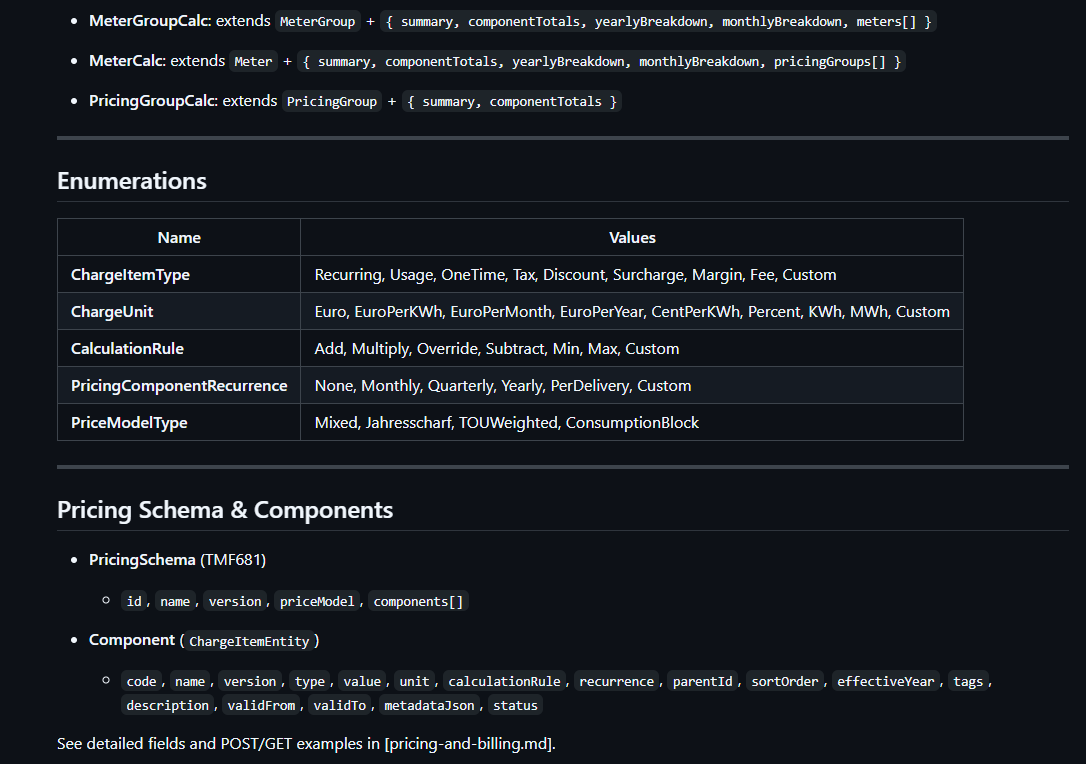Image resolution: width=1086 pixels, height=764 pixels.
Task: Click the PricingSchema (TMF681) bullet
Action: tap(177, 560)
